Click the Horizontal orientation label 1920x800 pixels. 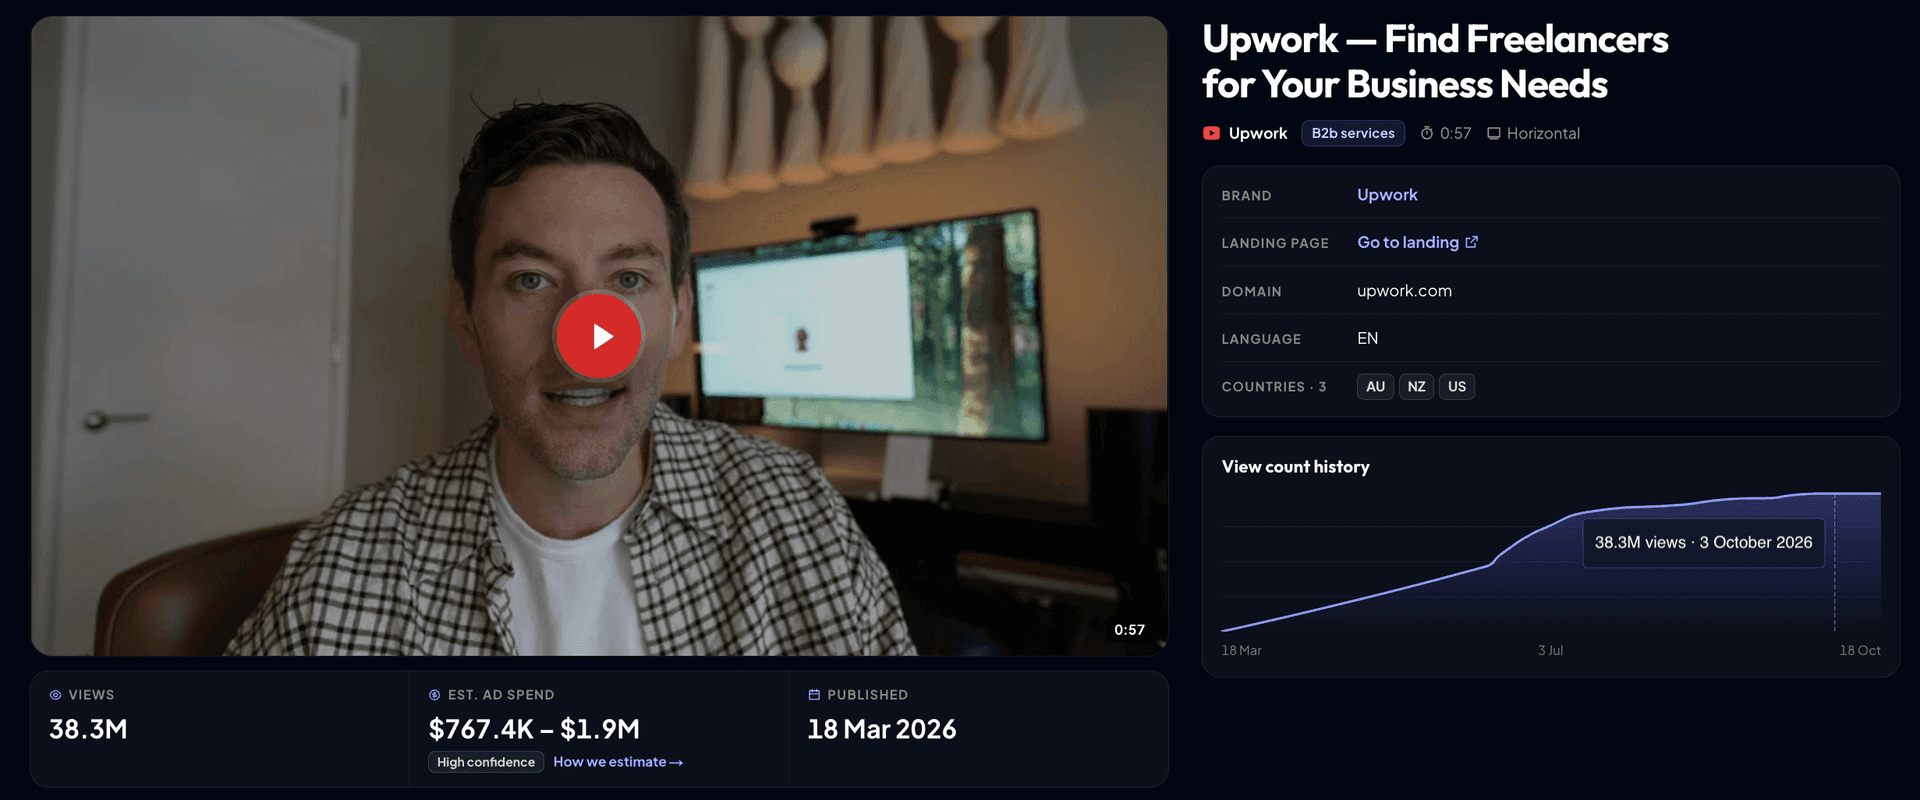(x=1543, y=133)
